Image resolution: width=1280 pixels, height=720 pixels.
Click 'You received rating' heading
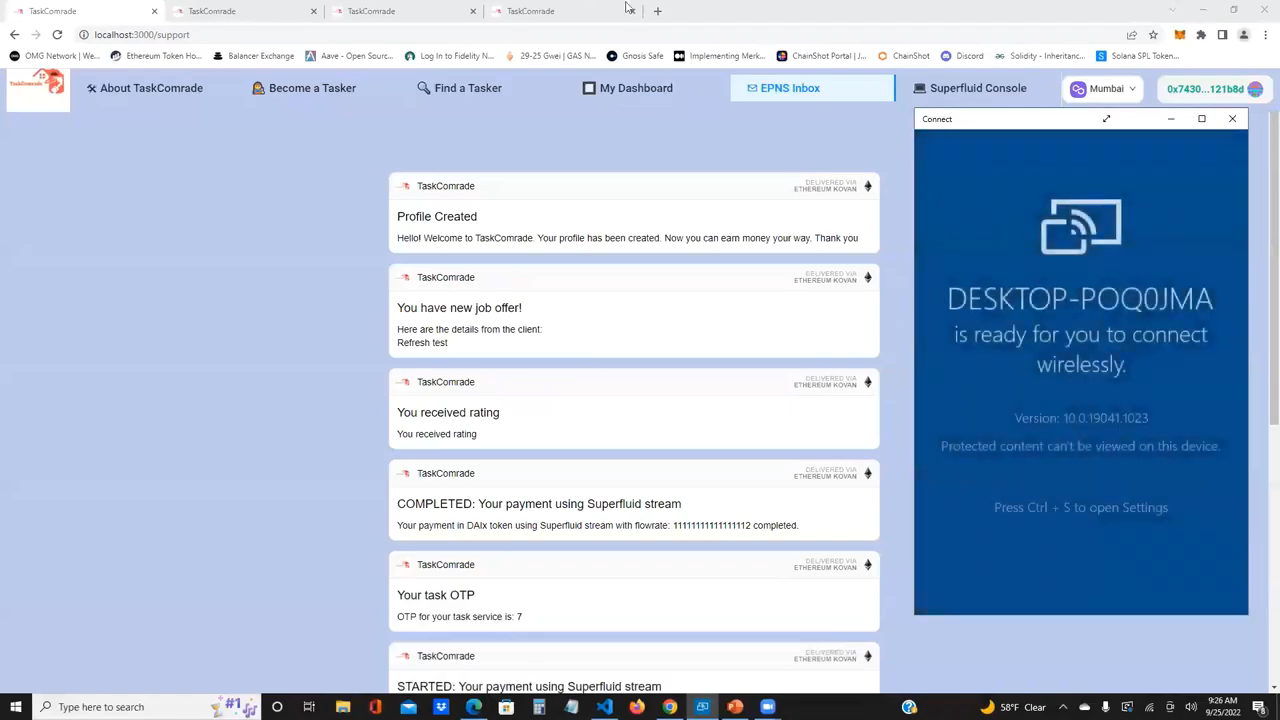pyautogui.click(x=448, y=412)
